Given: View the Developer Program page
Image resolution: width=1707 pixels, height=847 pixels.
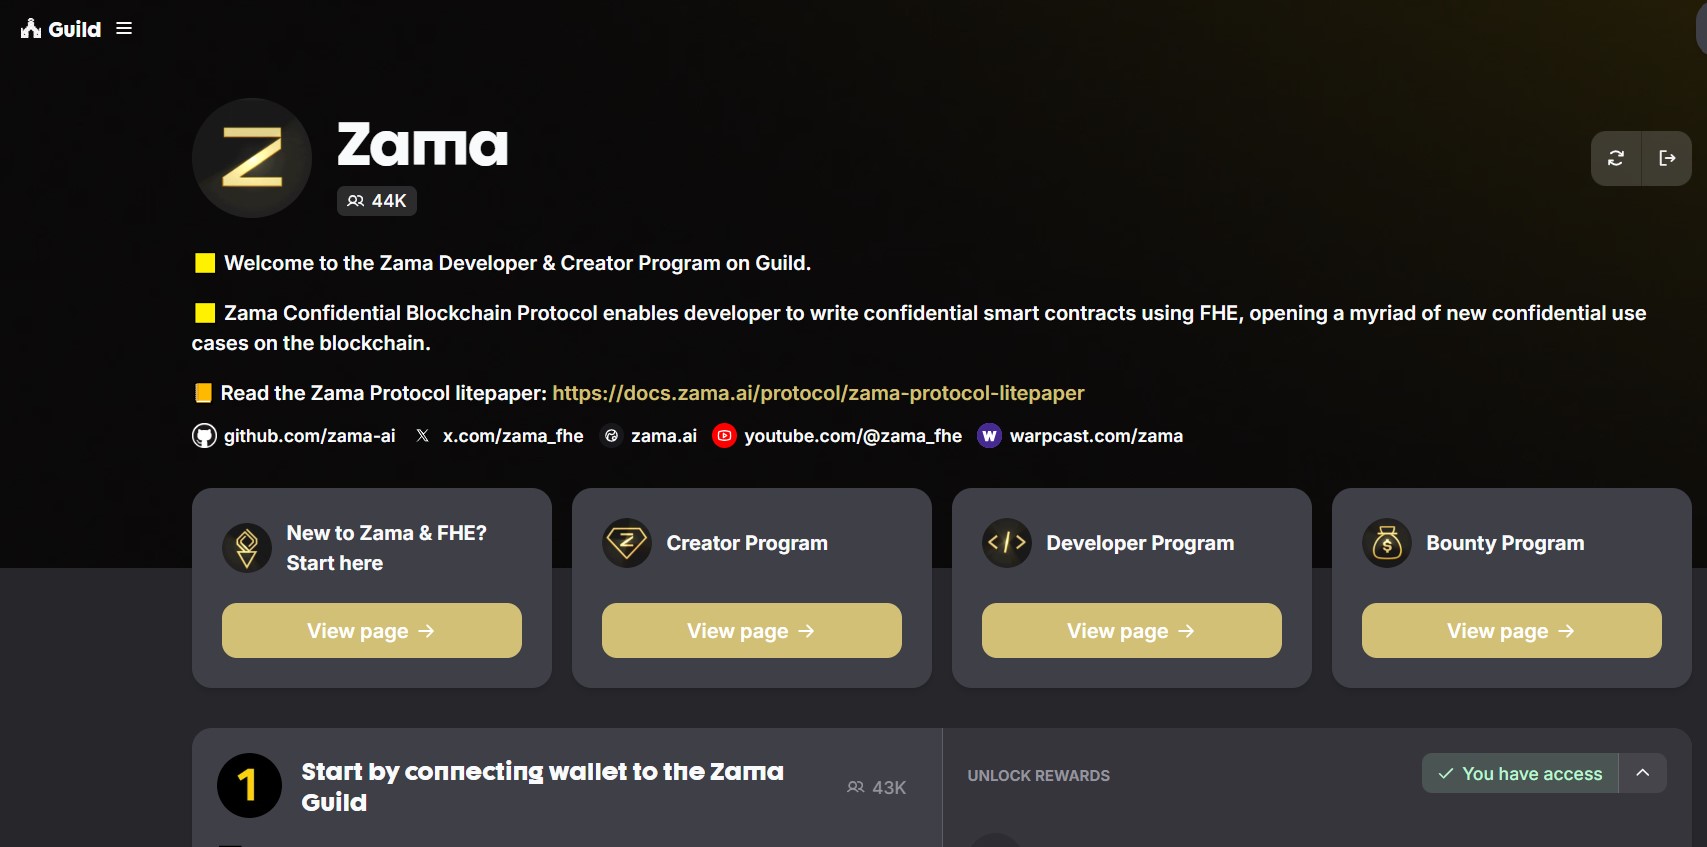Looking at the screenshot, I should (1132, 631).
